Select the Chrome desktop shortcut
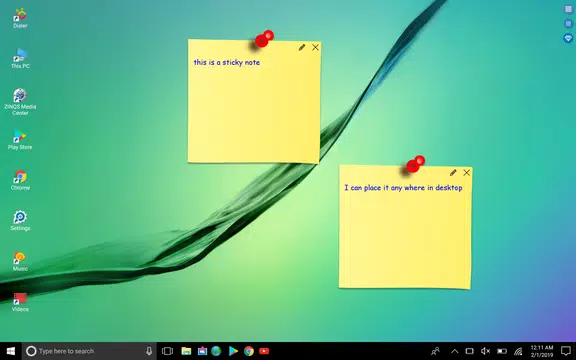This screenshot has height=360, width=576. pos(20,180)
